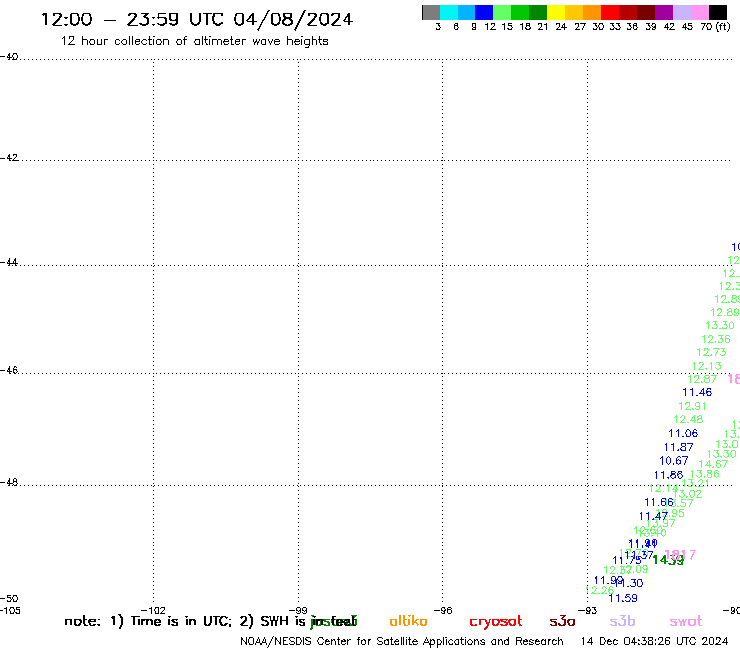740x650 pixels.
Task: Click the blue wave height value 11.75
Action: click(x=627, y=560)
